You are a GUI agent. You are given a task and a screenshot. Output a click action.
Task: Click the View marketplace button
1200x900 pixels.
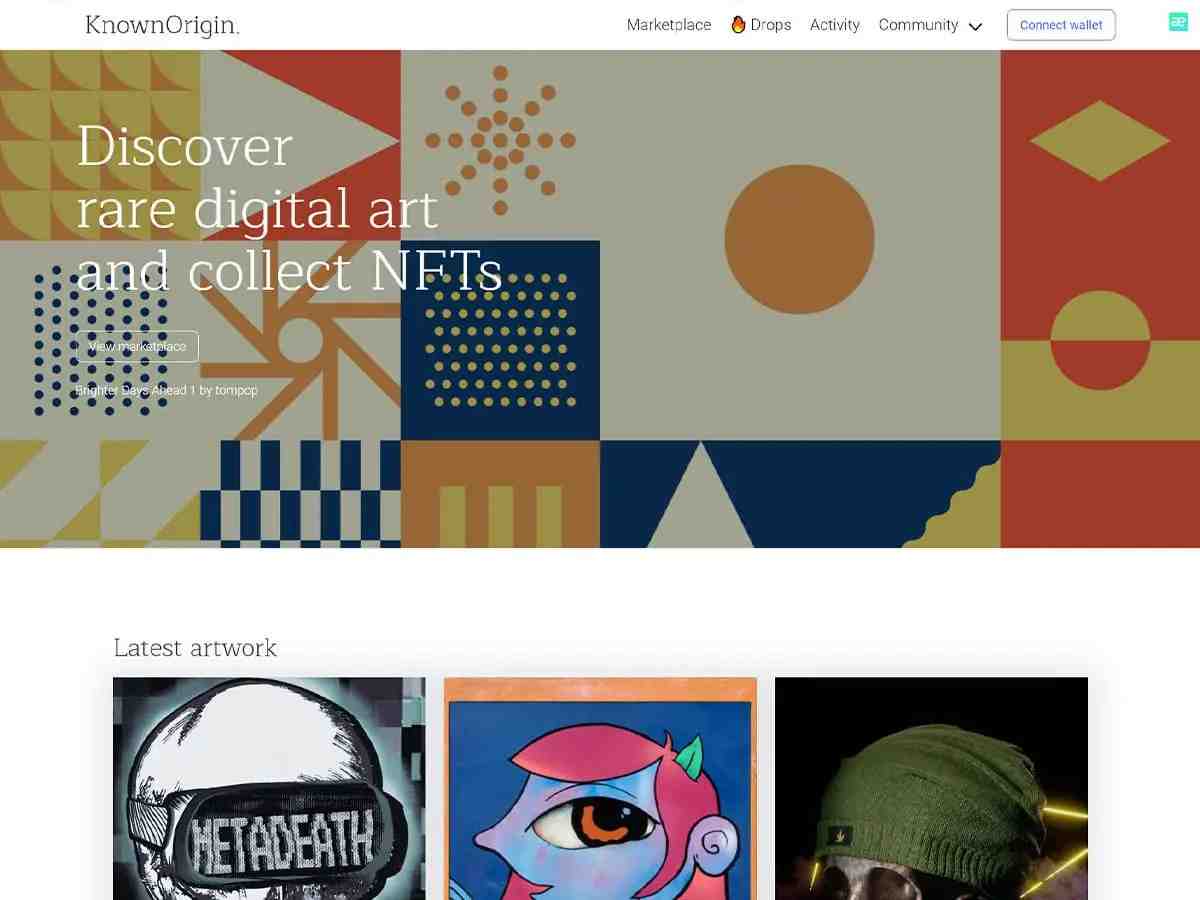click(x=137, y=346)
